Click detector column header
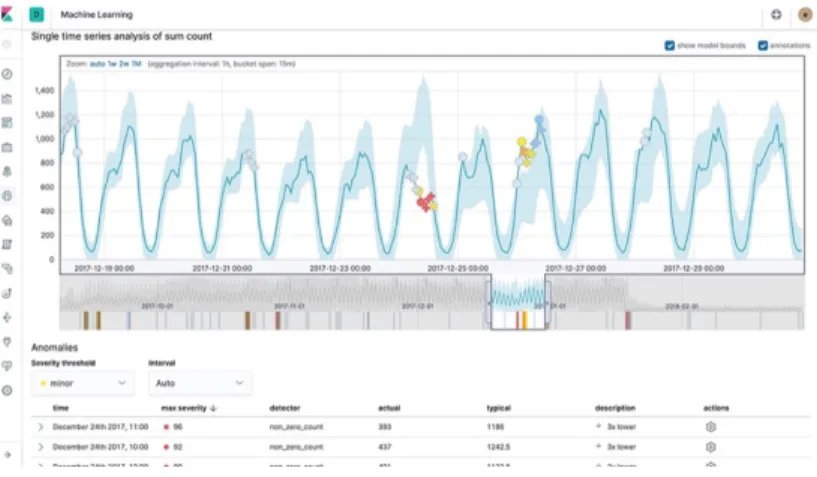The image size is (817, 477). [x=284, y=408]
